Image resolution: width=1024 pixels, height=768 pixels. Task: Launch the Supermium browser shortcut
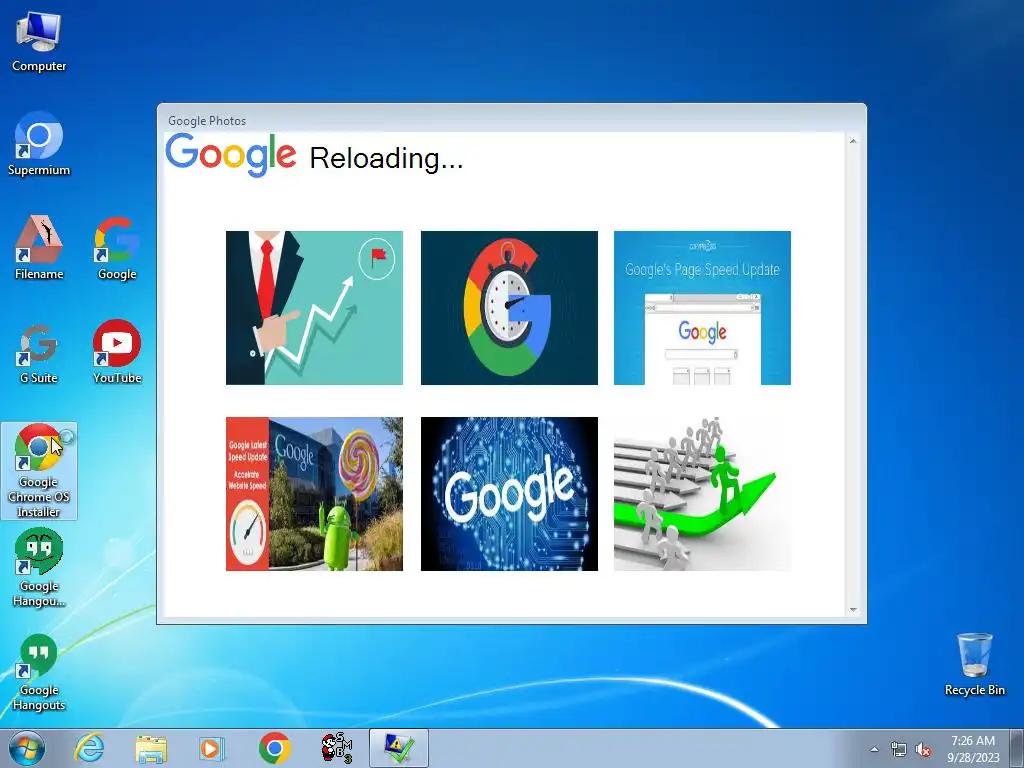point(39,144)
